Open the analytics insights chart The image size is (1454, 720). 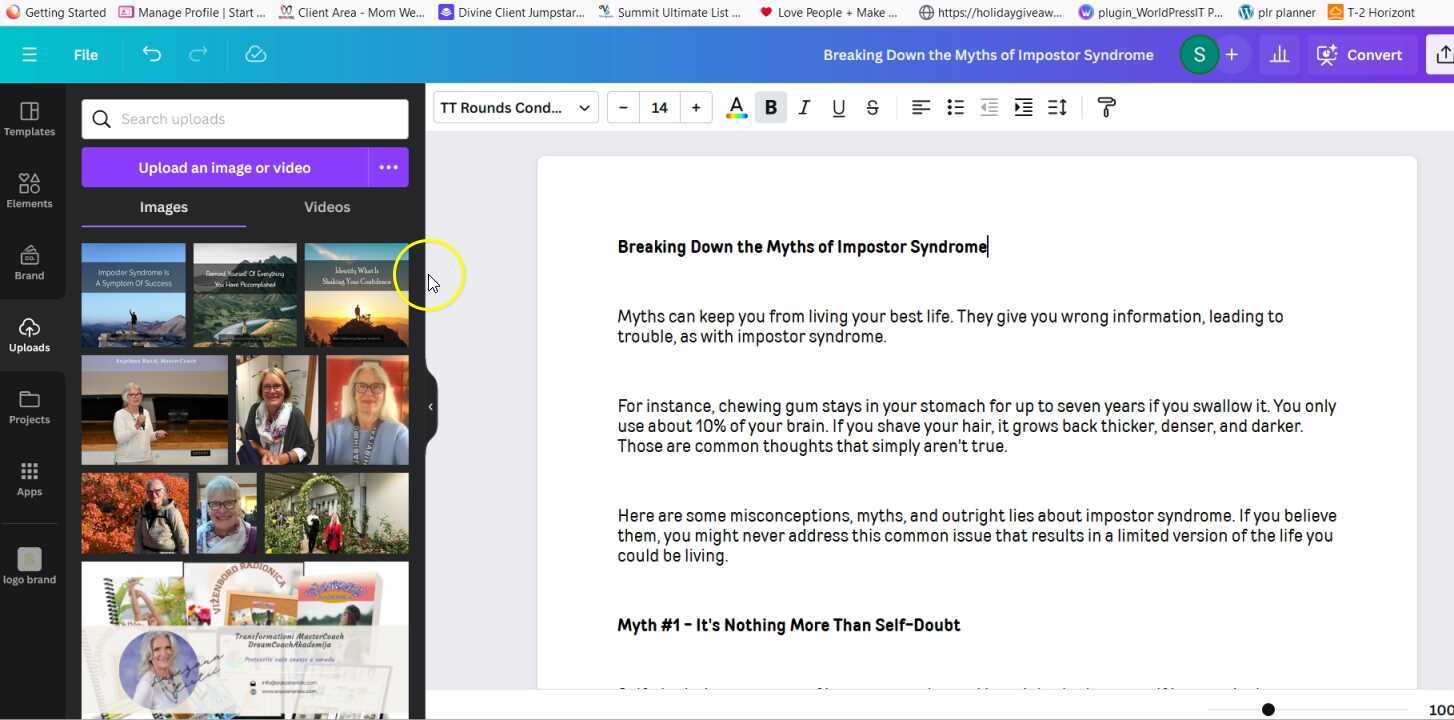[1279, 55]
